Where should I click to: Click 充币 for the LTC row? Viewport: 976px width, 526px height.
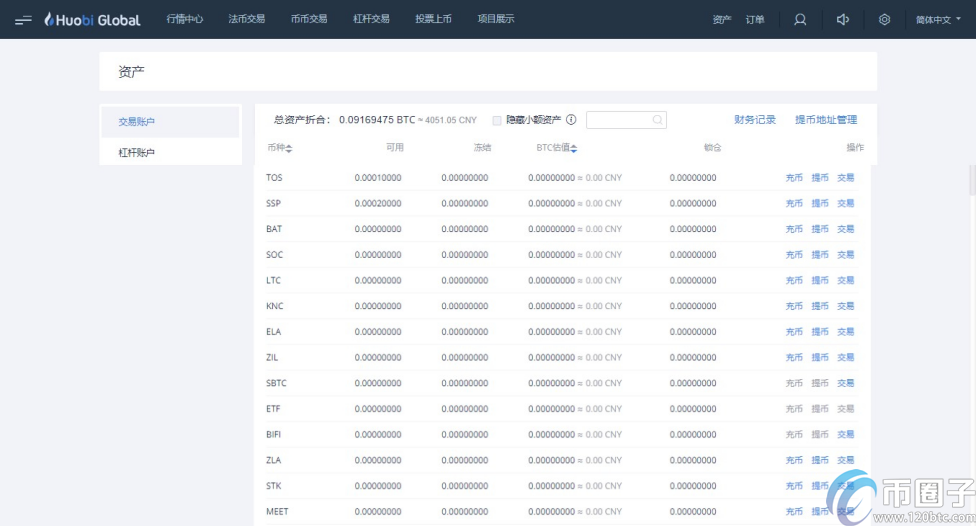794,281
